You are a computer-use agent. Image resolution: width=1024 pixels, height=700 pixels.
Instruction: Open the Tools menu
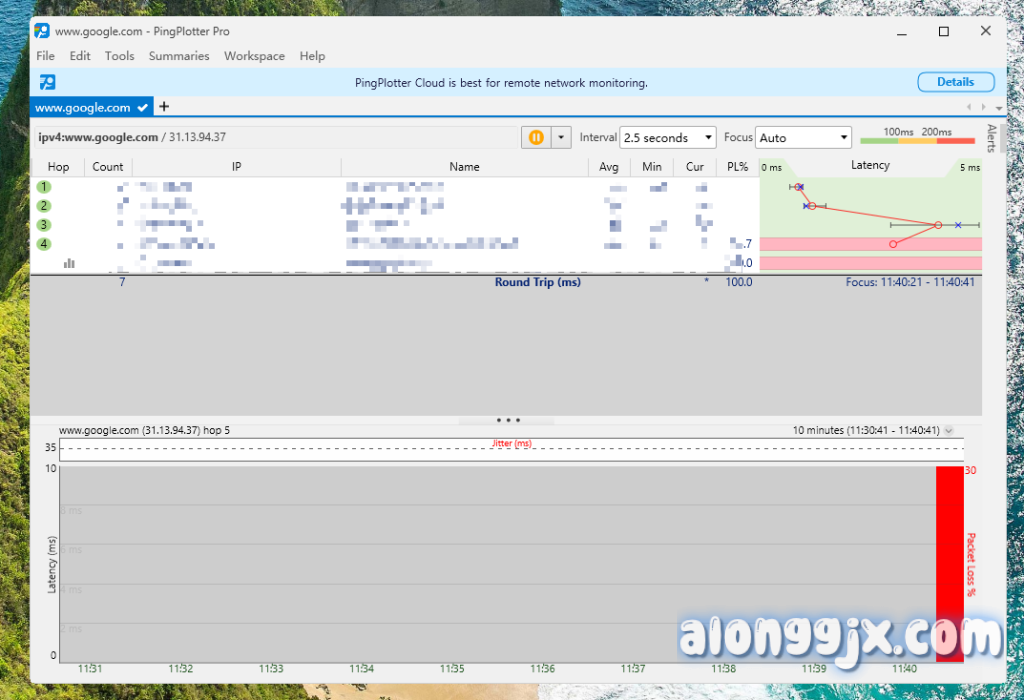pyautogui.click(x=119, y=56)
